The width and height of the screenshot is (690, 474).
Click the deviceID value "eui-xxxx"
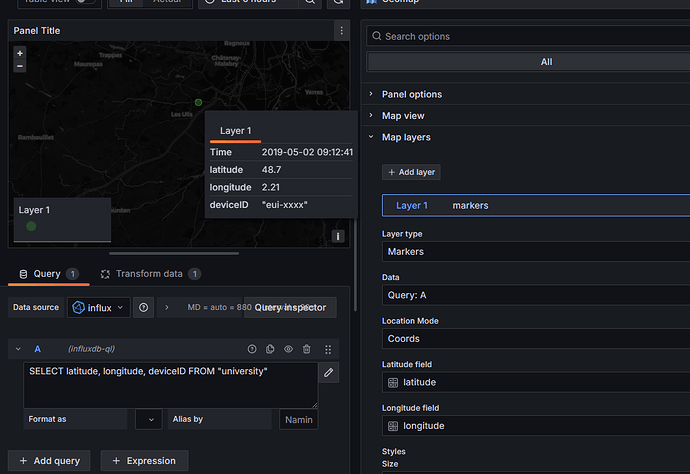click(x=284, y=205)
